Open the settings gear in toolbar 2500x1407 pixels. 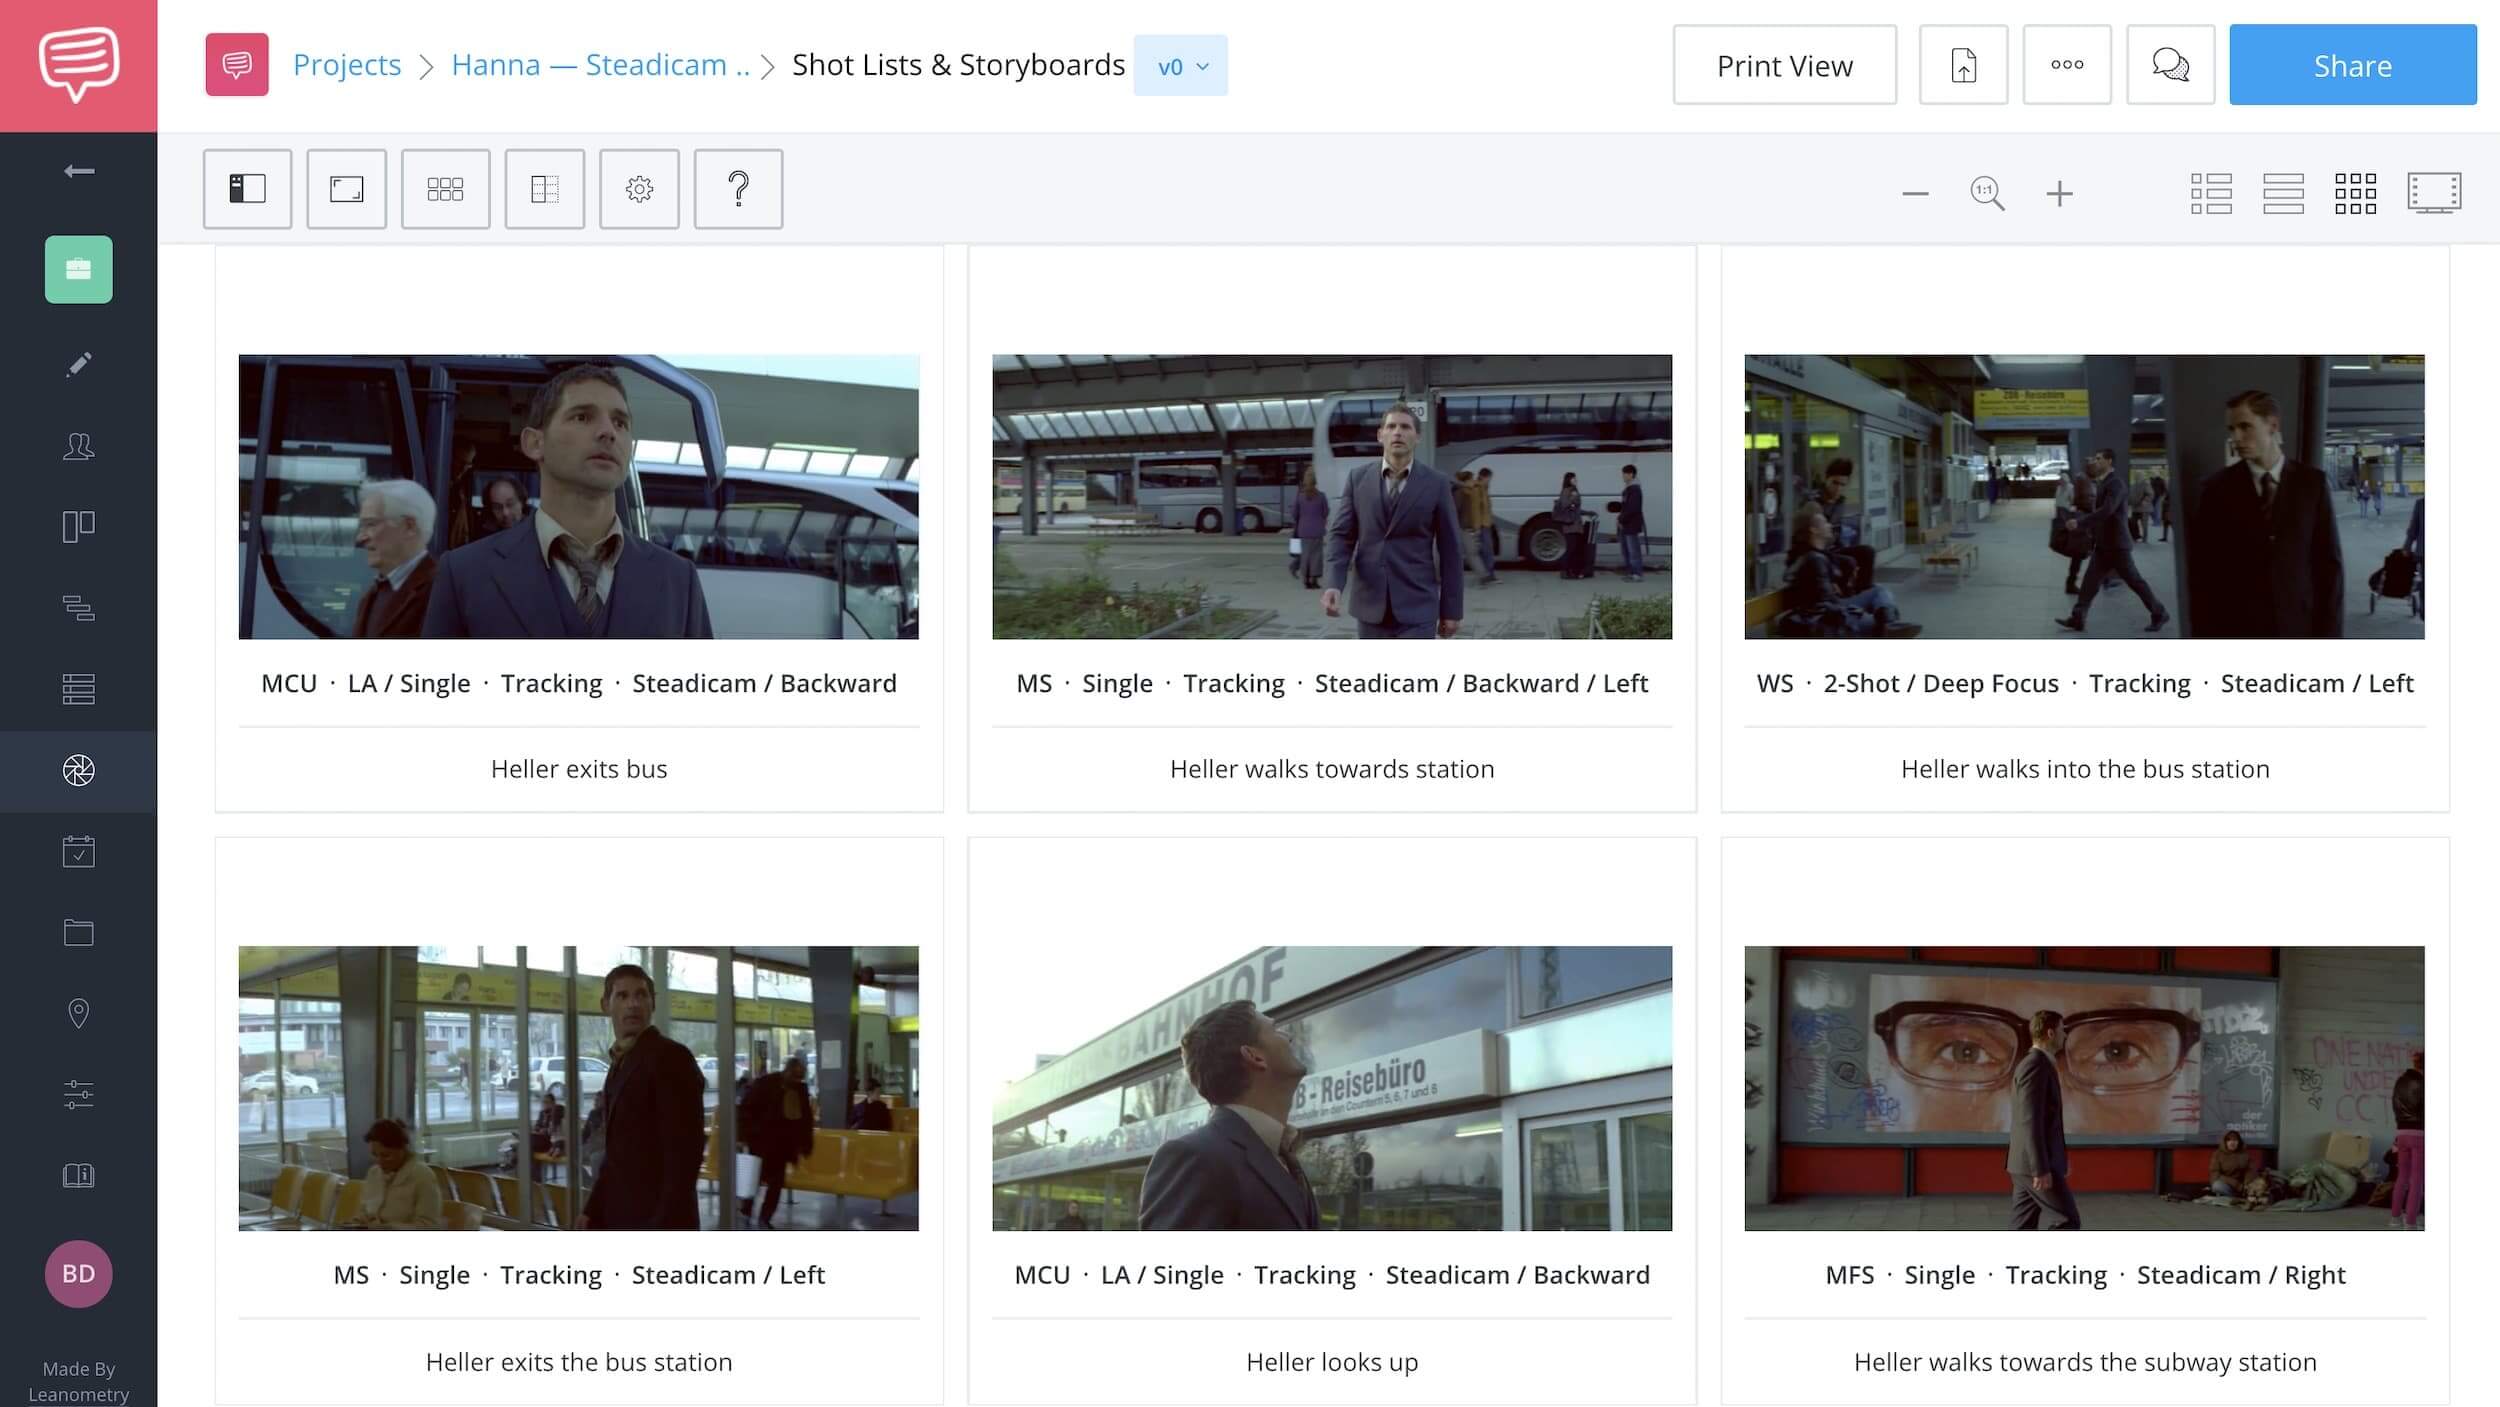point(639,189)
